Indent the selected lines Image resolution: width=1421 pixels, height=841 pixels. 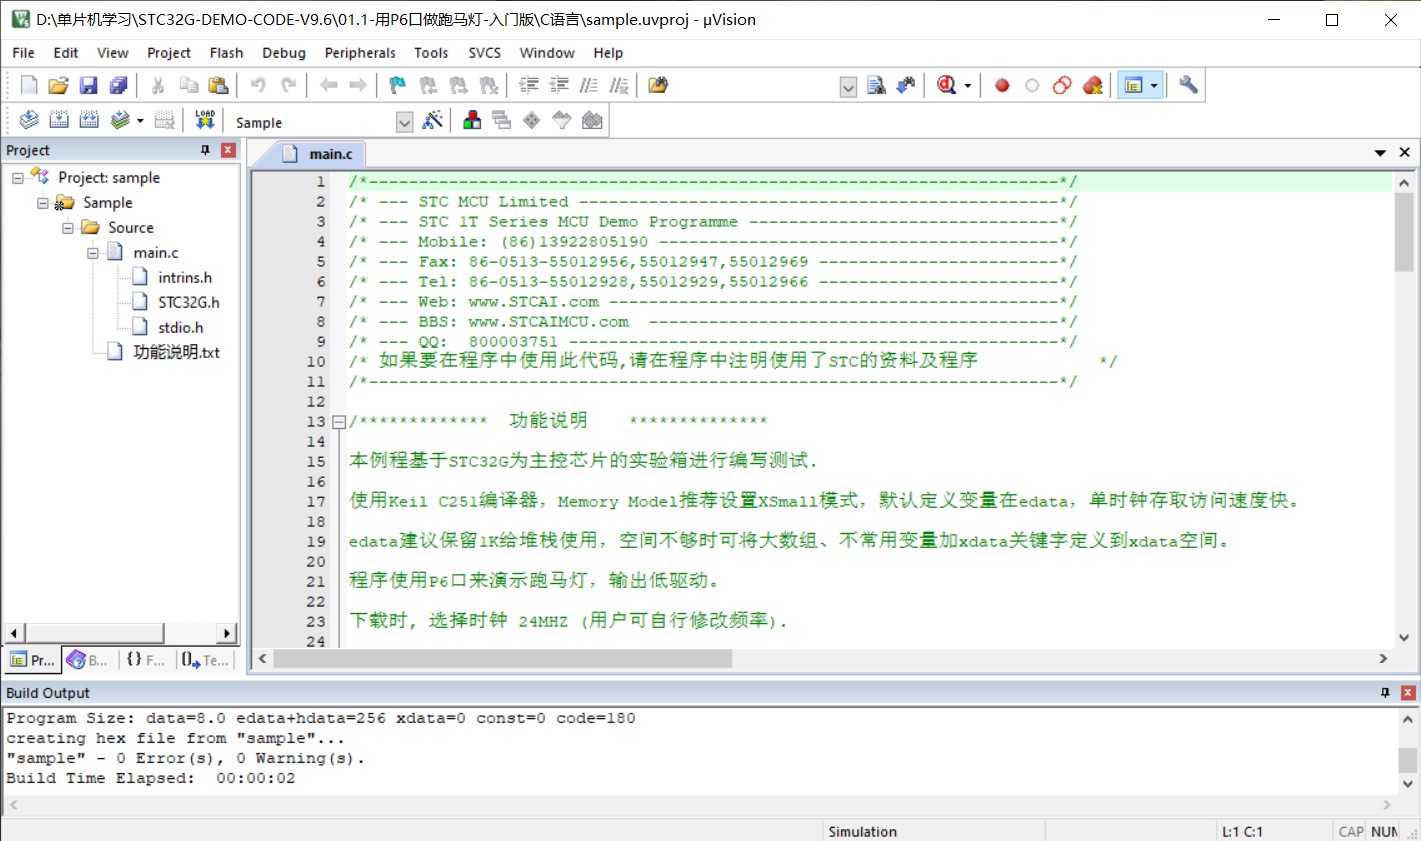[529, 85]
